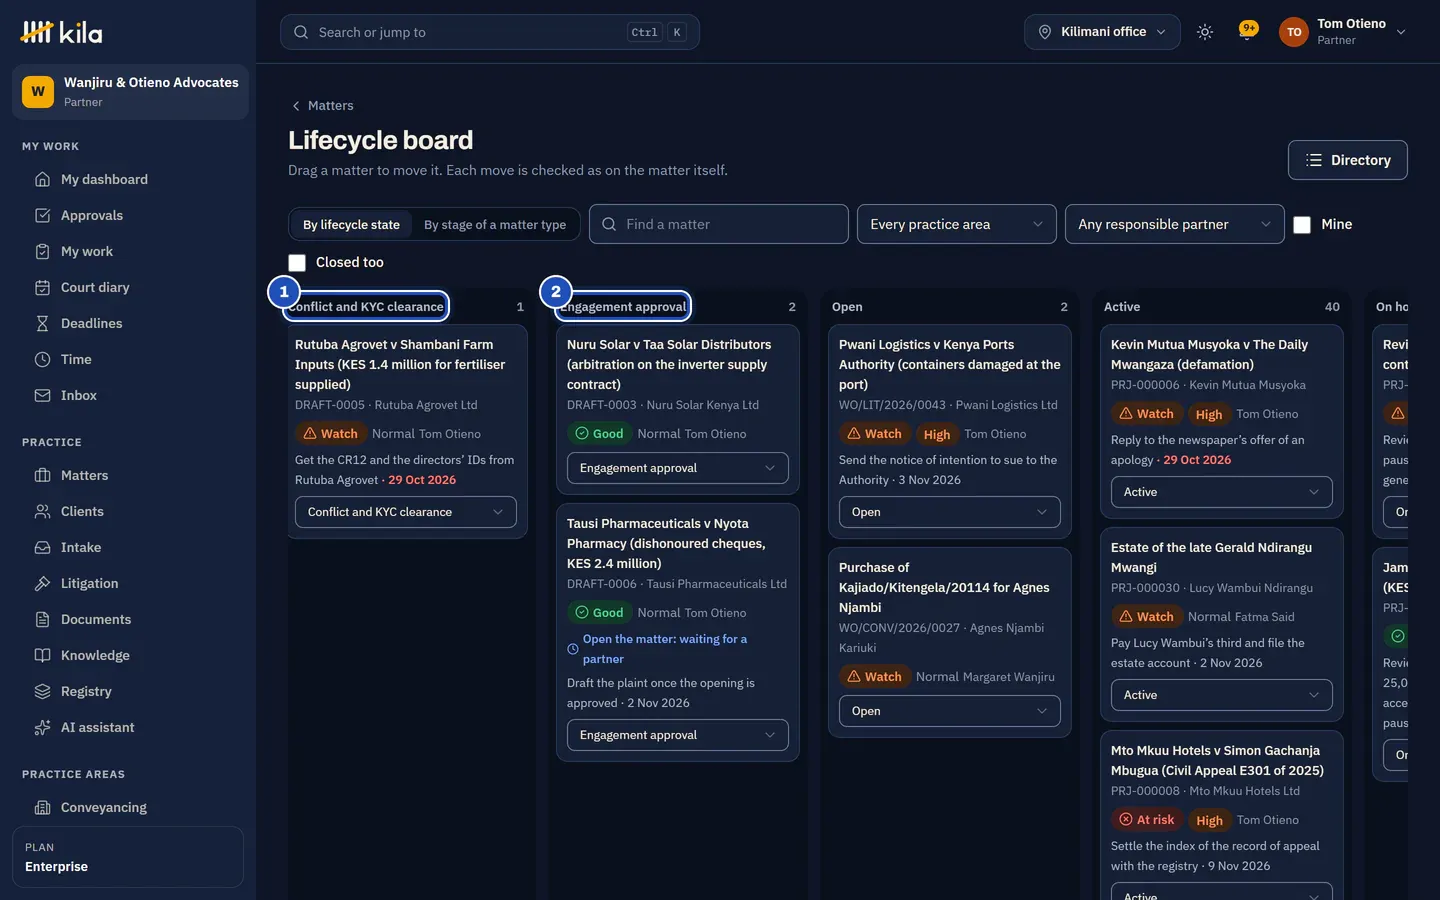The width and height of the screenshot is (1440, 900).
Task: Focus Search or jump to field
Action: click(490, 32)
